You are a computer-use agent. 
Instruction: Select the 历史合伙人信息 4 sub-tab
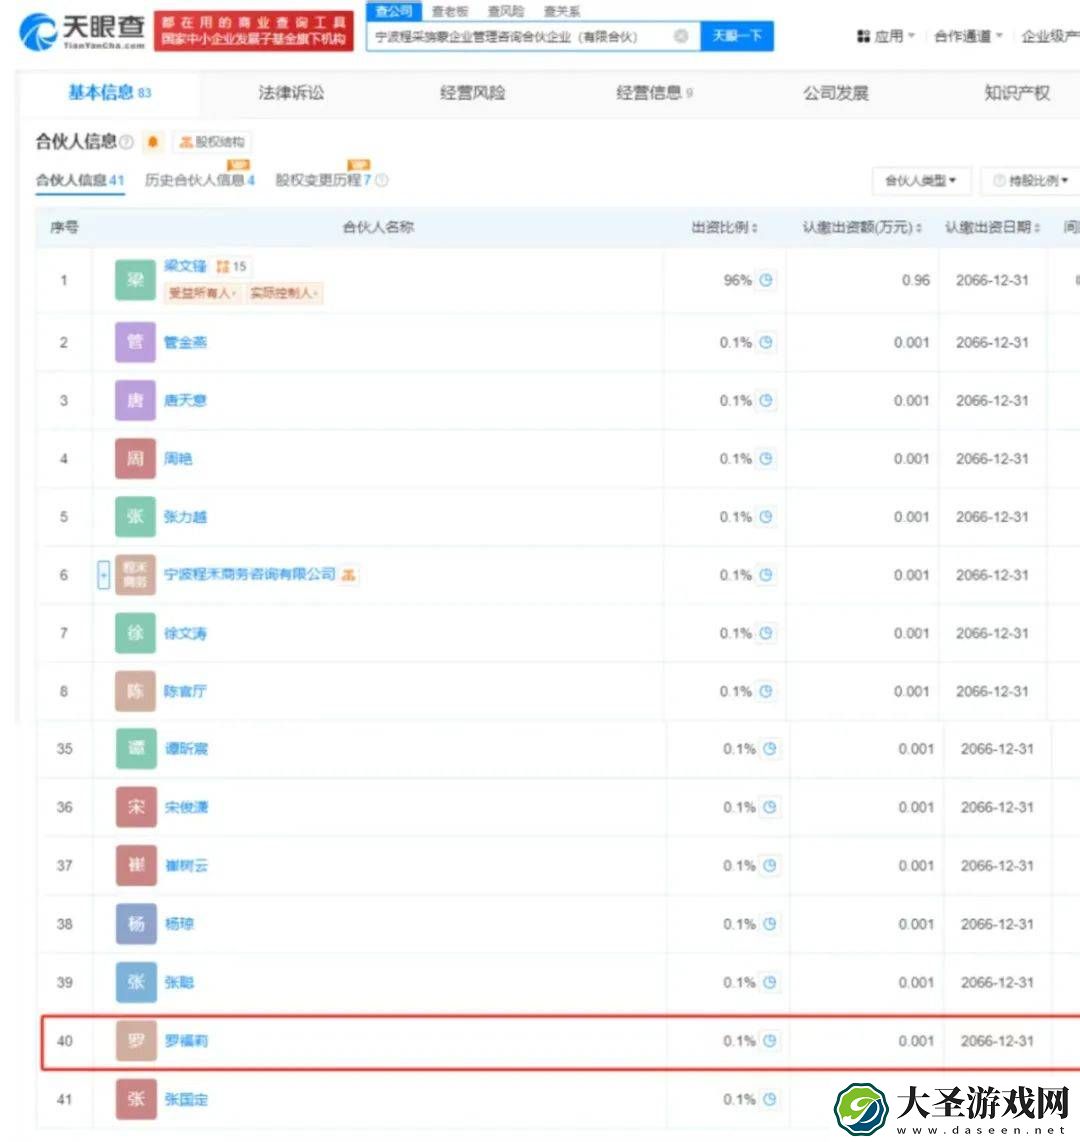[x=200, y=180]
